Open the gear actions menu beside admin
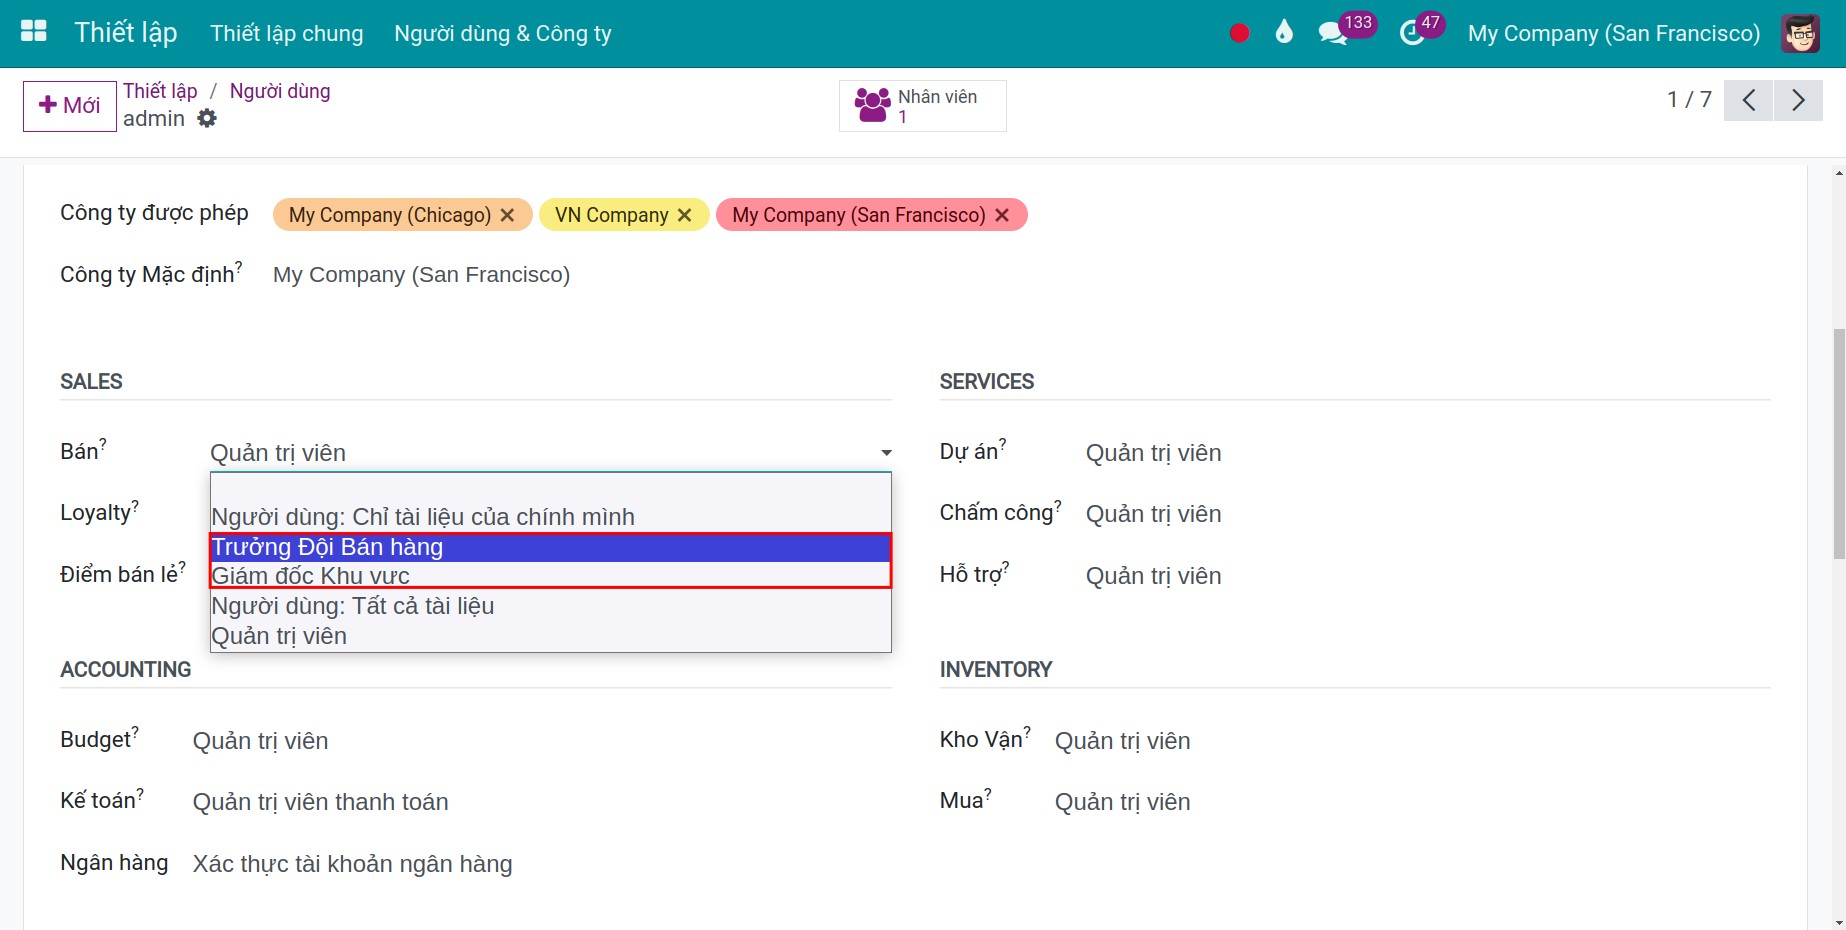 coord(207,119)
